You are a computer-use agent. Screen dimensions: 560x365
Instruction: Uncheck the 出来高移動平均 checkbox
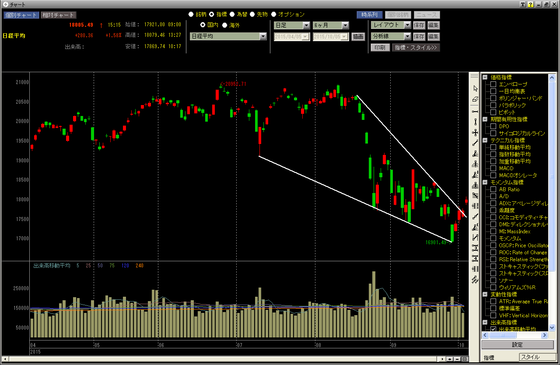493,329
